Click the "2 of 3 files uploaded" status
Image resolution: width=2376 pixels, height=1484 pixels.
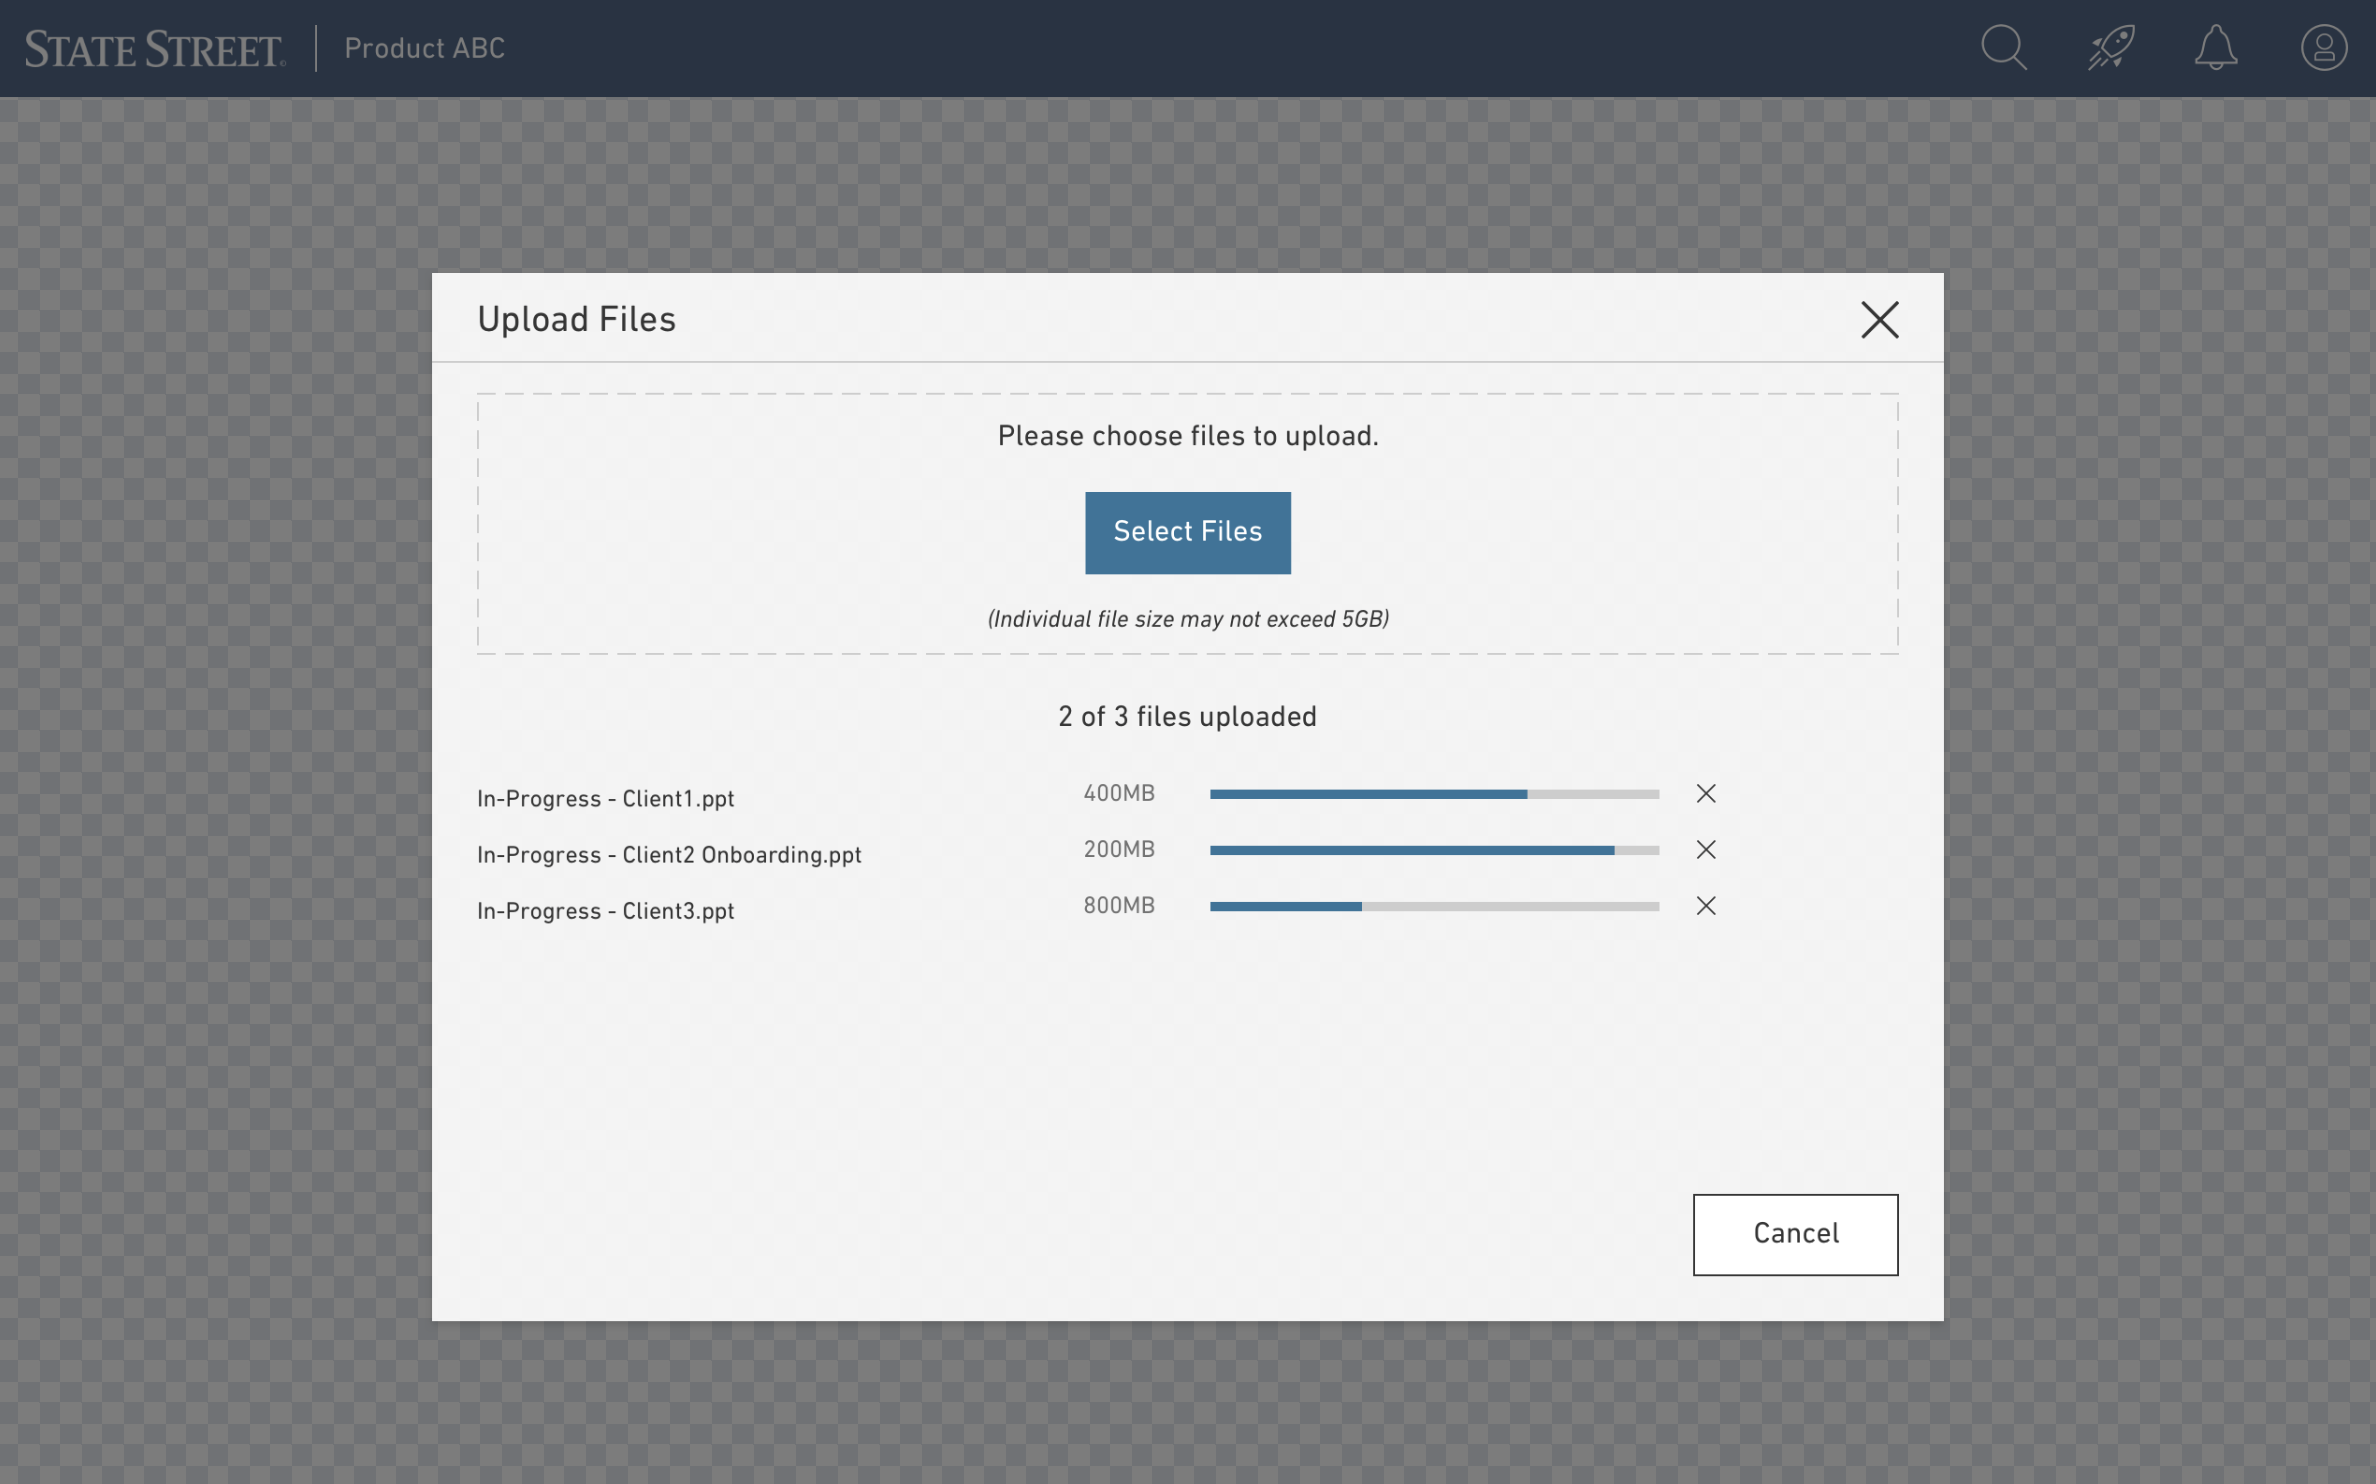point(1187,717)
